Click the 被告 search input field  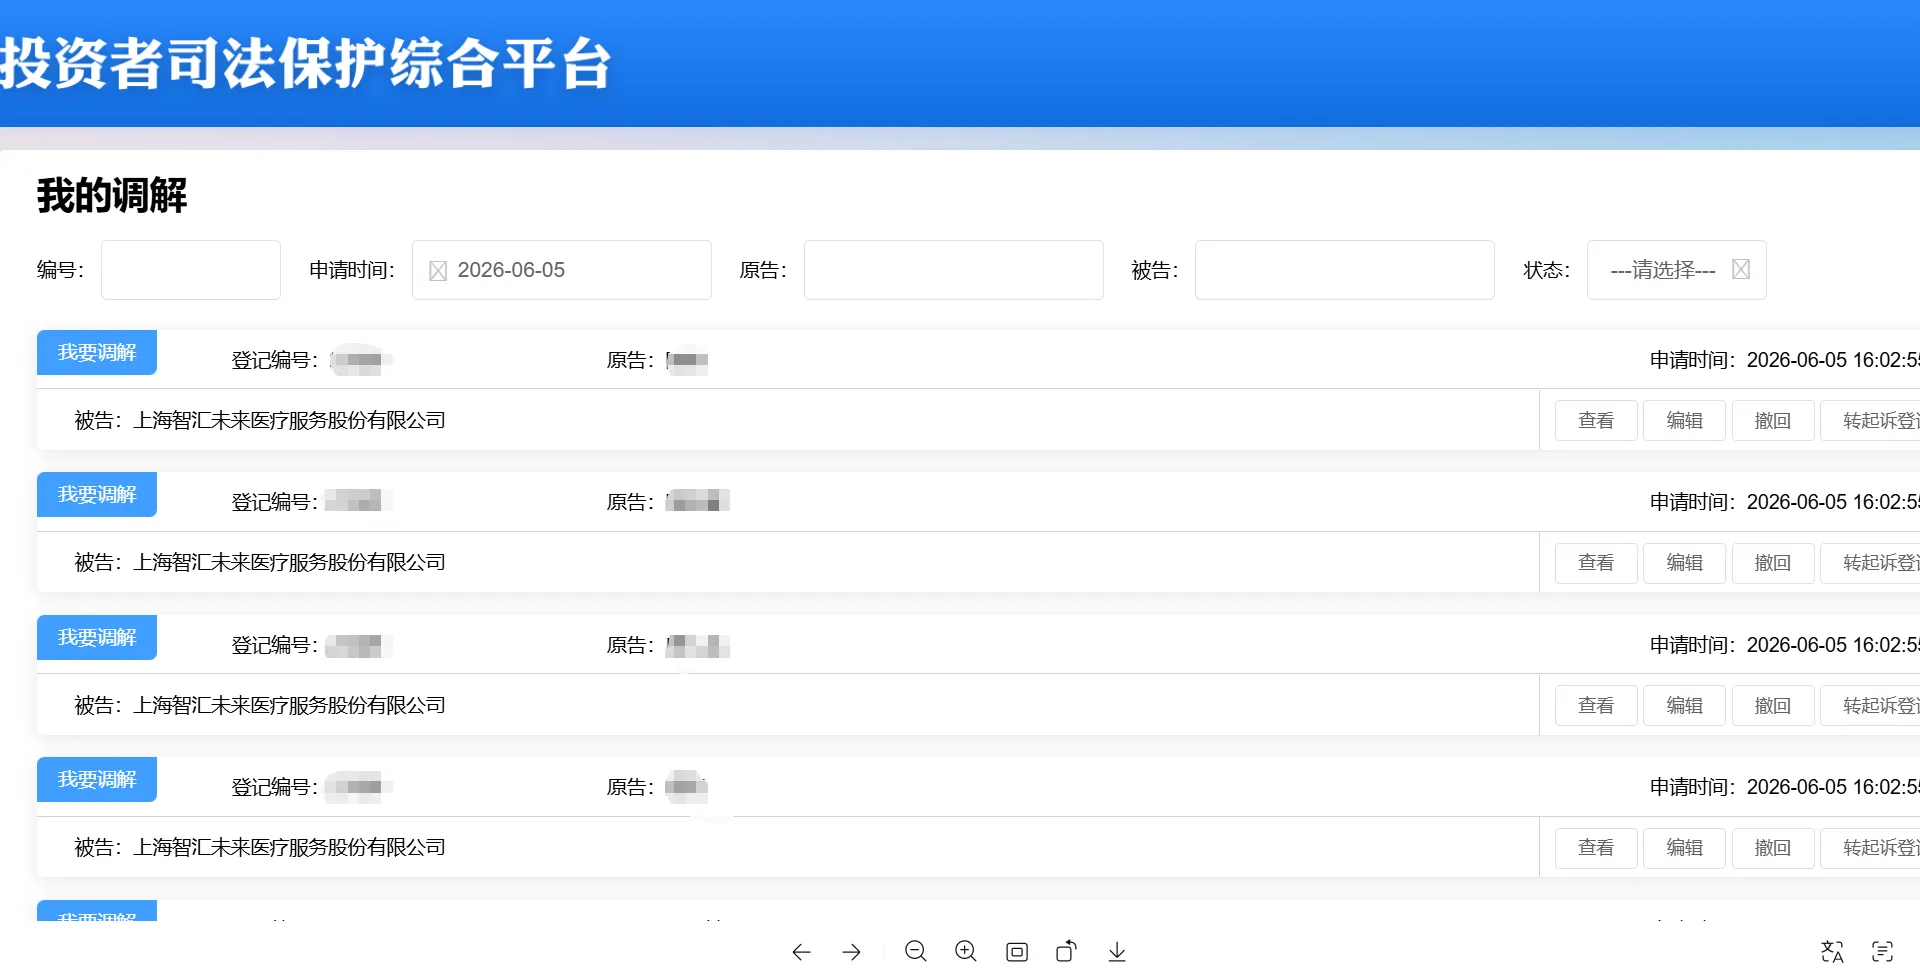pyautogui.click(x=1344, y=270)
